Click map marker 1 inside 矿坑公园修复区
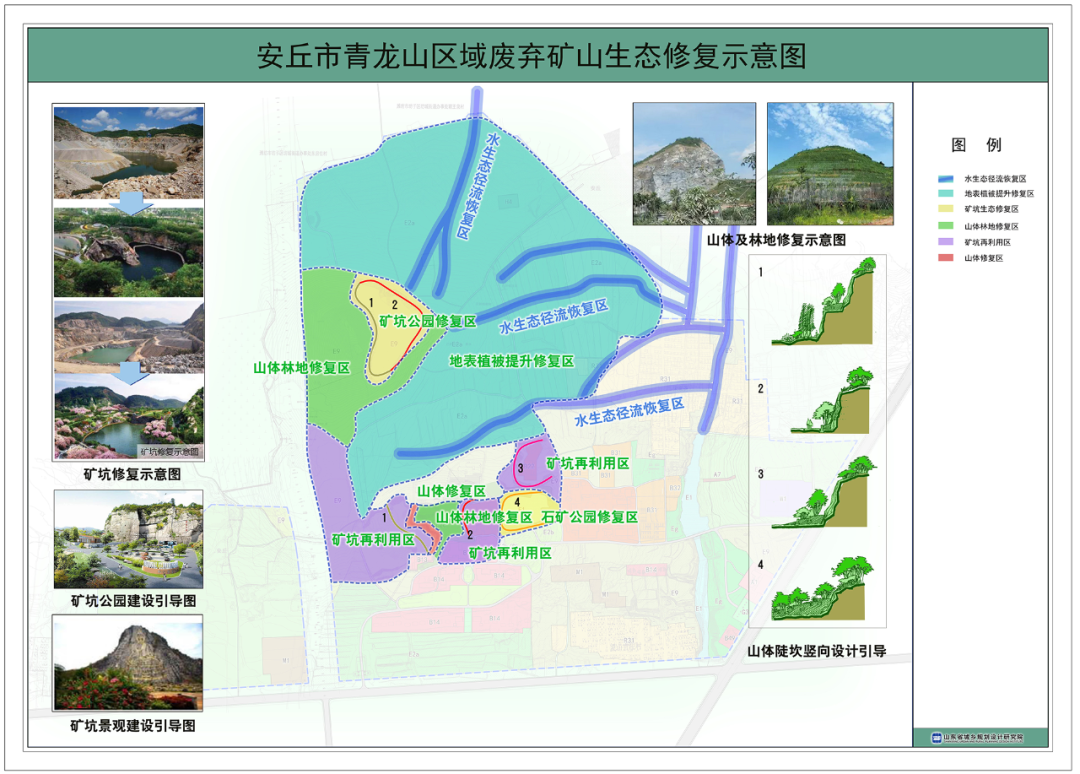The image size is (1080, 774). click(x=369, y=302)
